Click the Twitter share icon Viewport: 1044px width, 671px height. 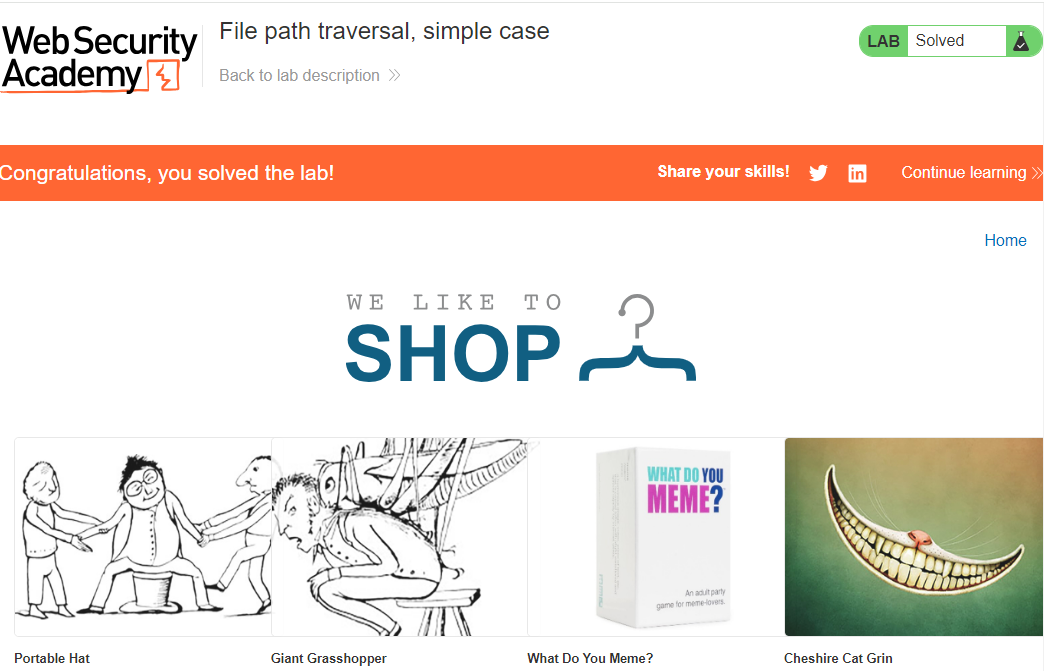click(818, 173)
